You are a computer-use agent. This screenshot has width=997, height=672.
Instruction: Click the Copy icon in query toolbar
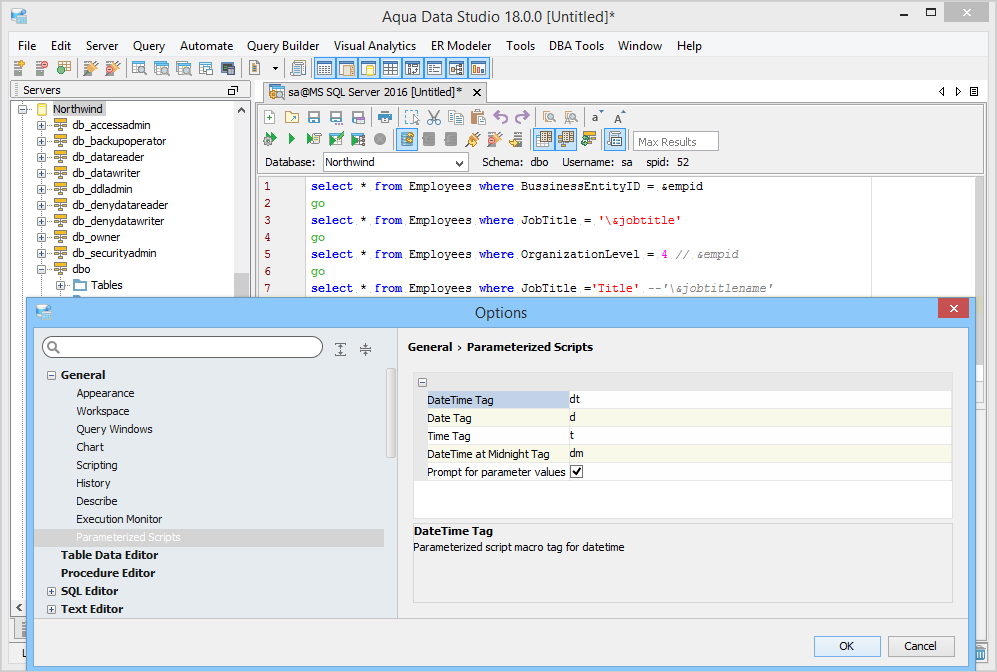[x=455, y=117]
